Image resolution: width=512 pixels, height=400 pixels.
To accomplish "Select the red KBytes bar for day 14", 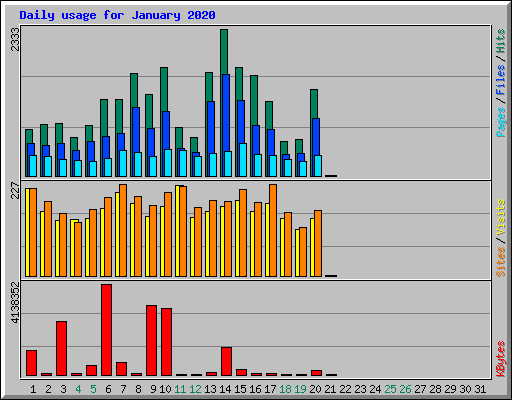I will pos(226,361).
